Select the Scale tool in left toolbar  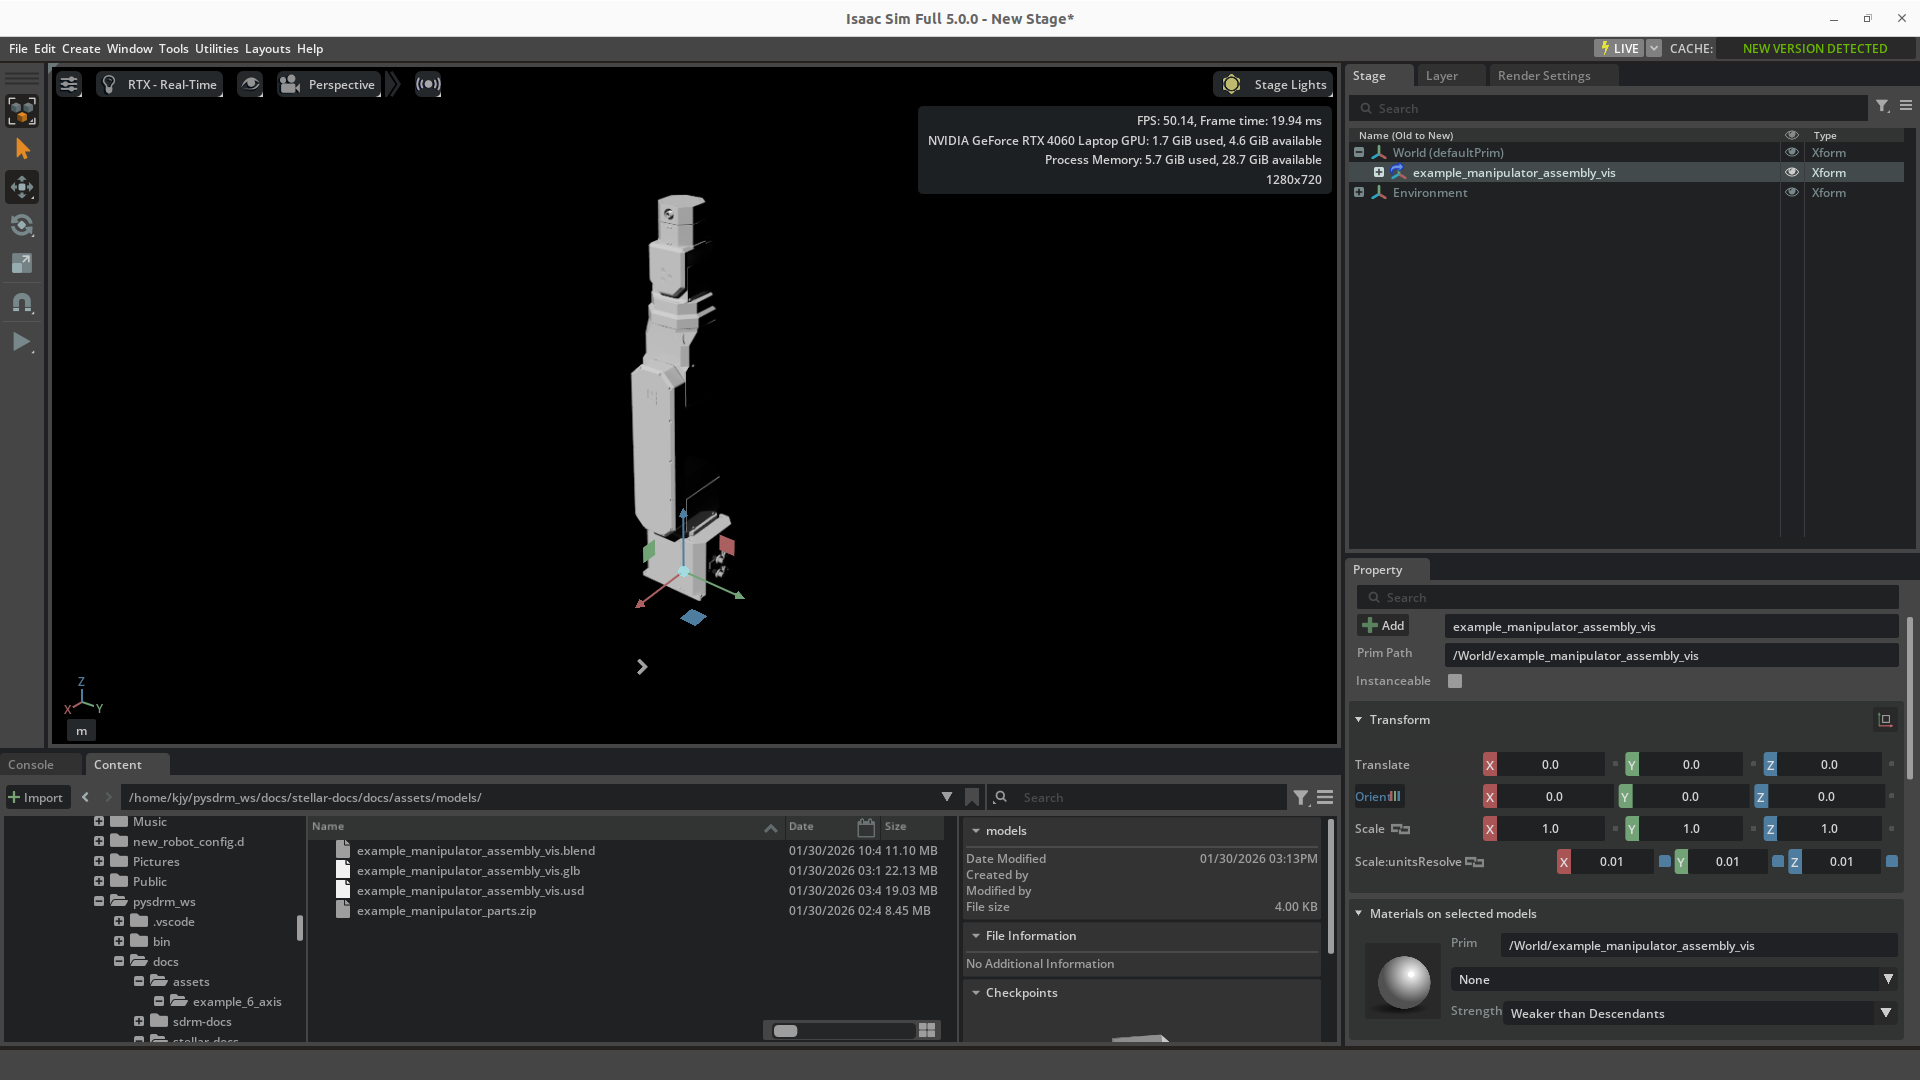click(x=22, y=263)
